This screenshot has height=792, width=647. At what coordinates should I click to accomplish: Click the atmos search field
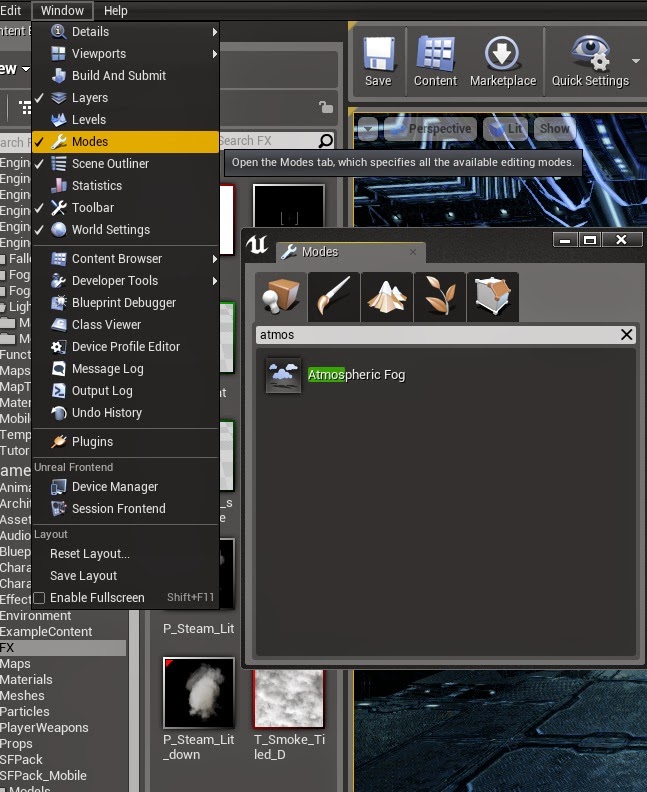[x=438, y=335]
